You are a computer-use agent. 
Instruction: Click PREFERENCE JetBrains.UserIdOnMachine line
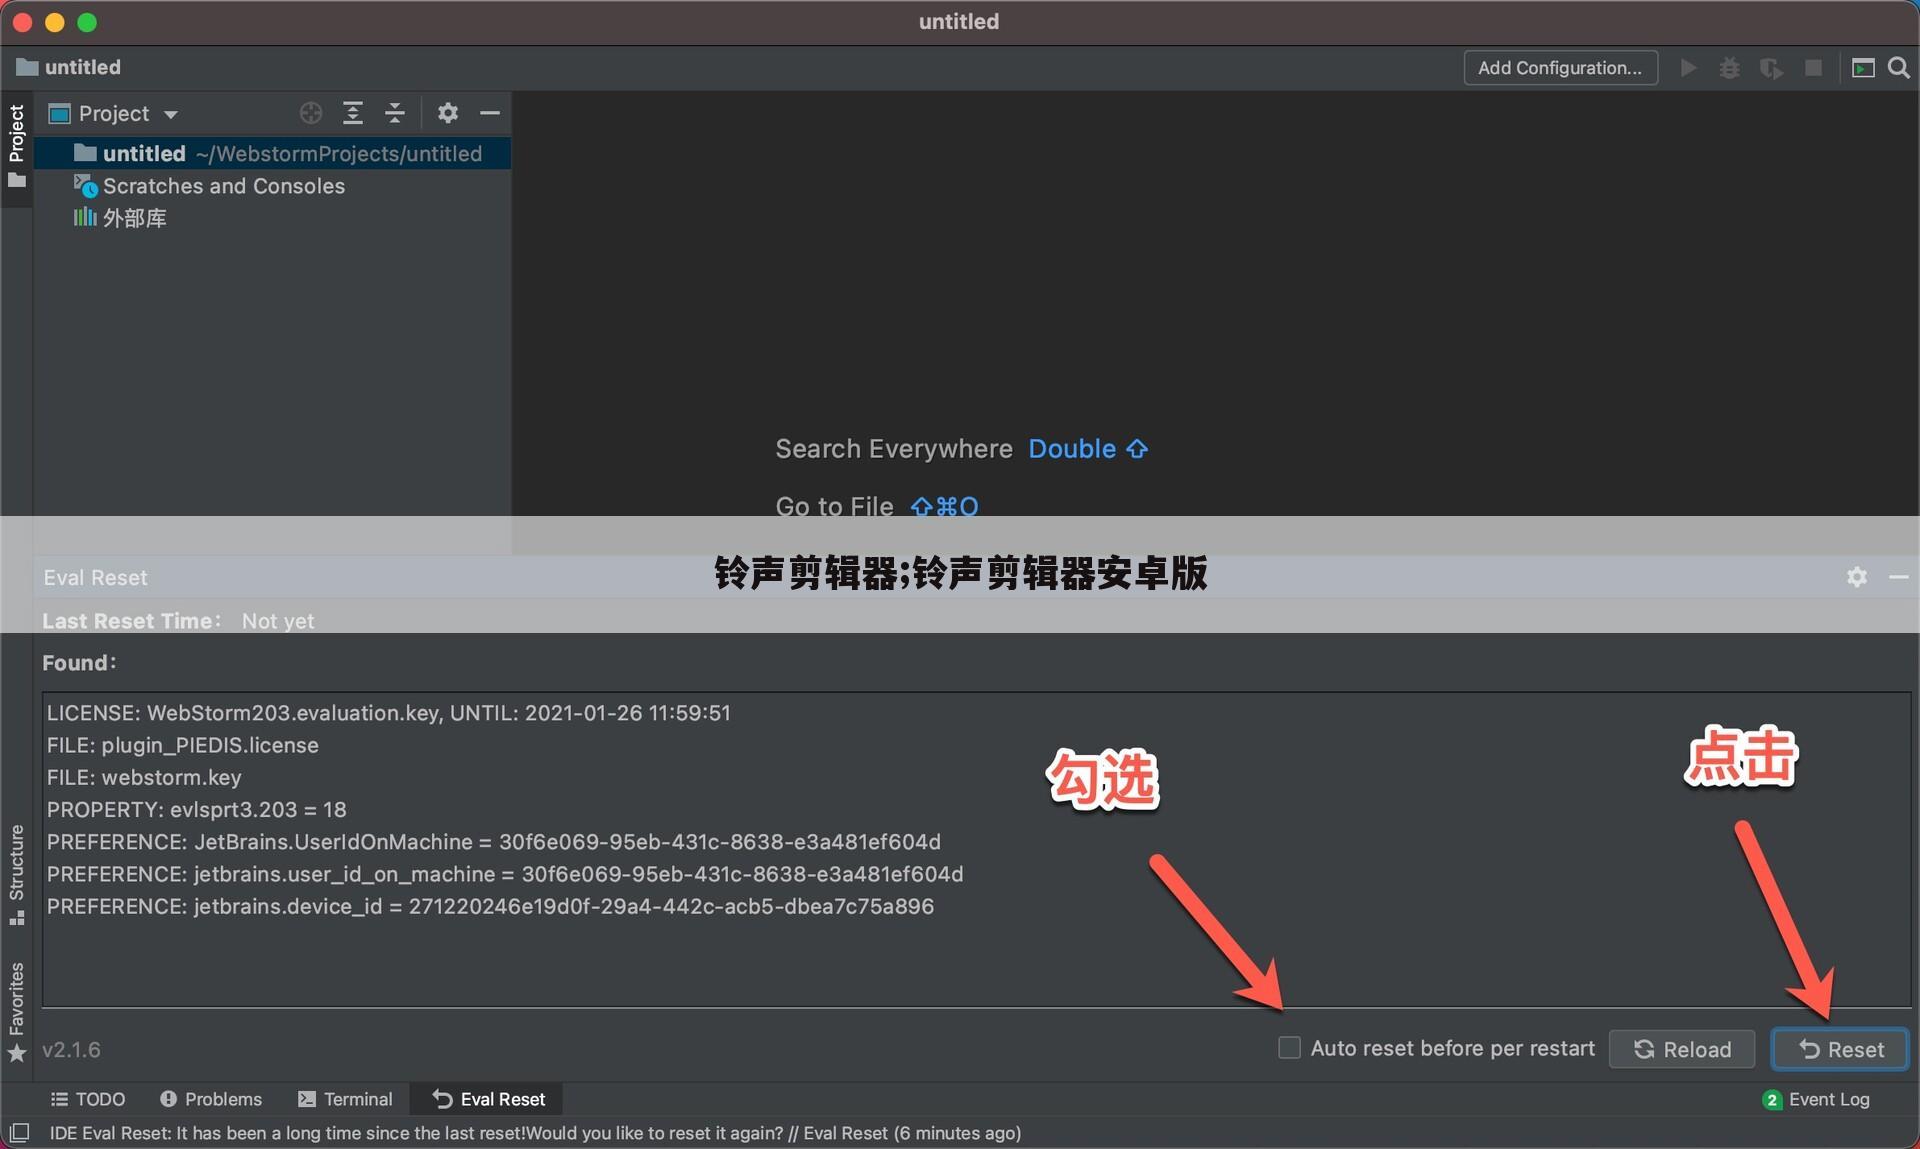coord(493,842)
